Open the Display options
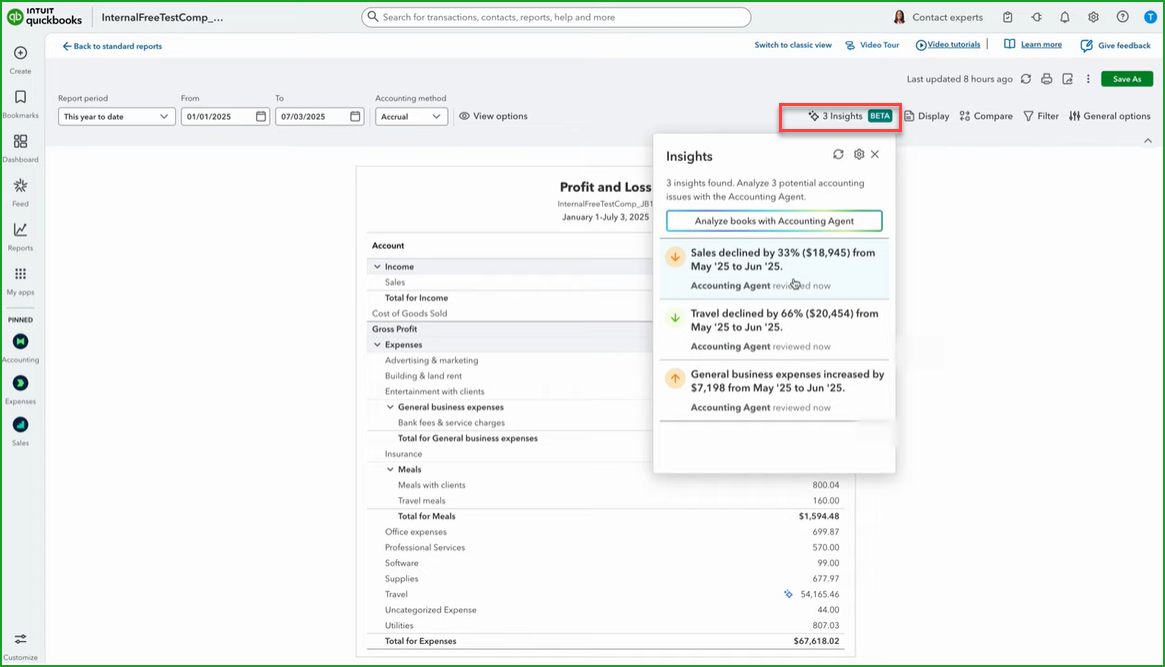Image resolution: width=1165 pixels, height=667 pixels. (927, 117)
